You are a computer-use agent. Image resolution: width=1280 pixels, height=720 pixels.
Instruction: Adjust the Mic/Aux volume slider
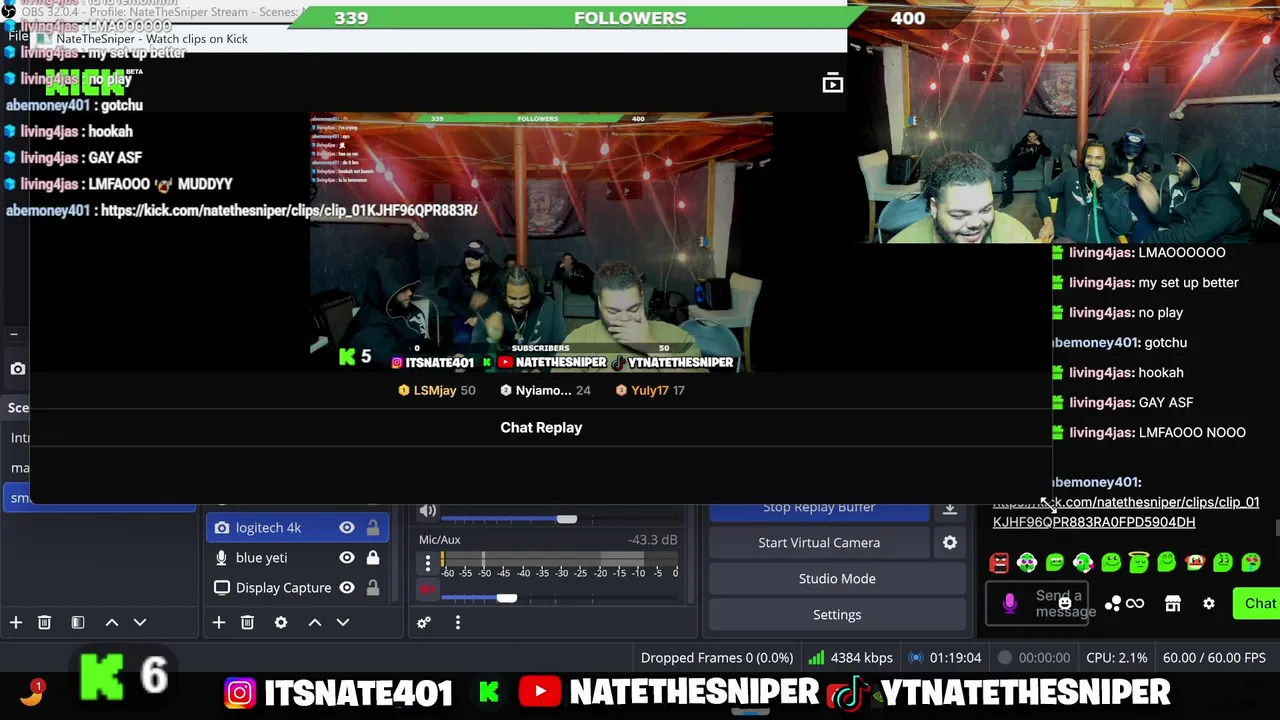(x=506, y=598)
